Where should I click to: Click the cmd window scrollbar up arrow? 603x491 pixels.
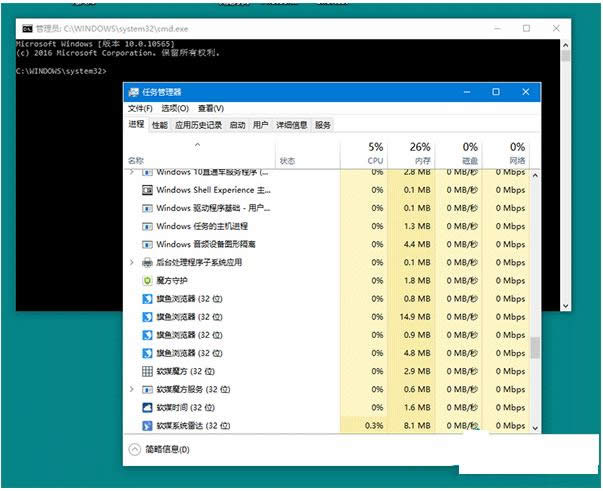[x=565, y=45]
